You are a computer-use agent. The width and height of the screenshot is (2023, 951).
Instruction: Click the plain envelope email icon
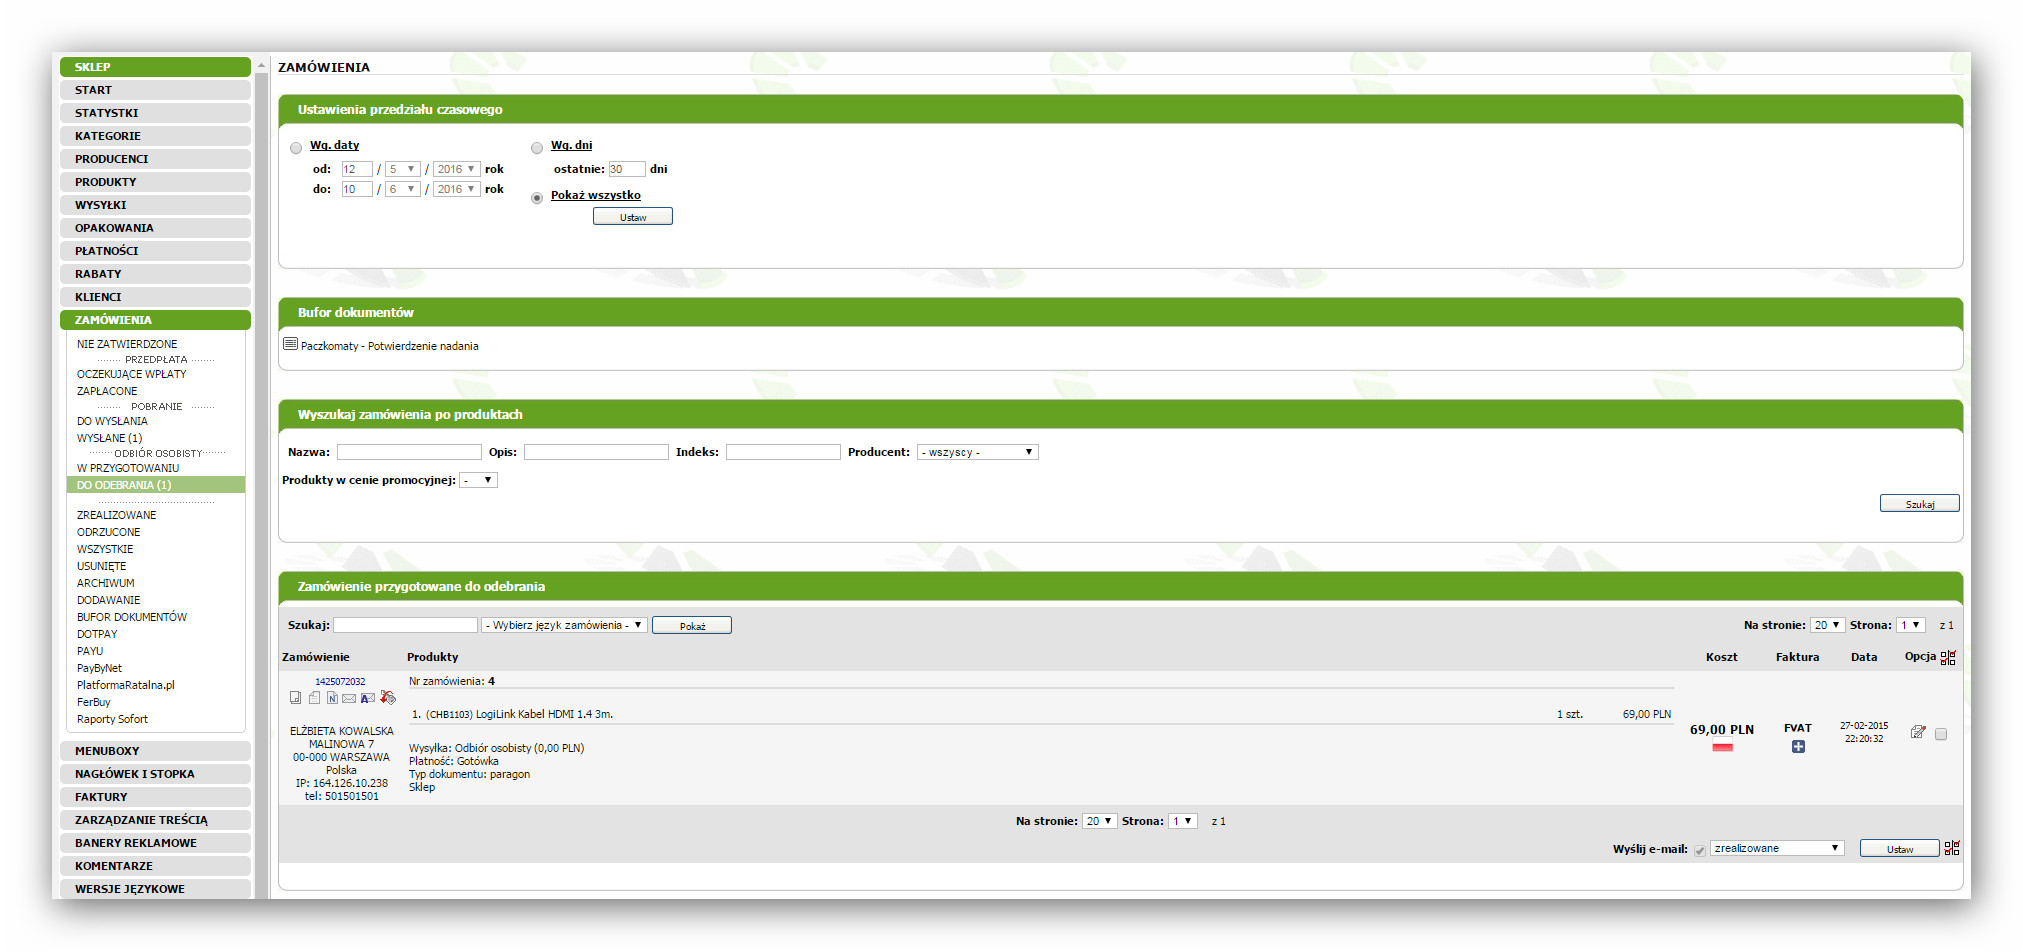(349, 698)
